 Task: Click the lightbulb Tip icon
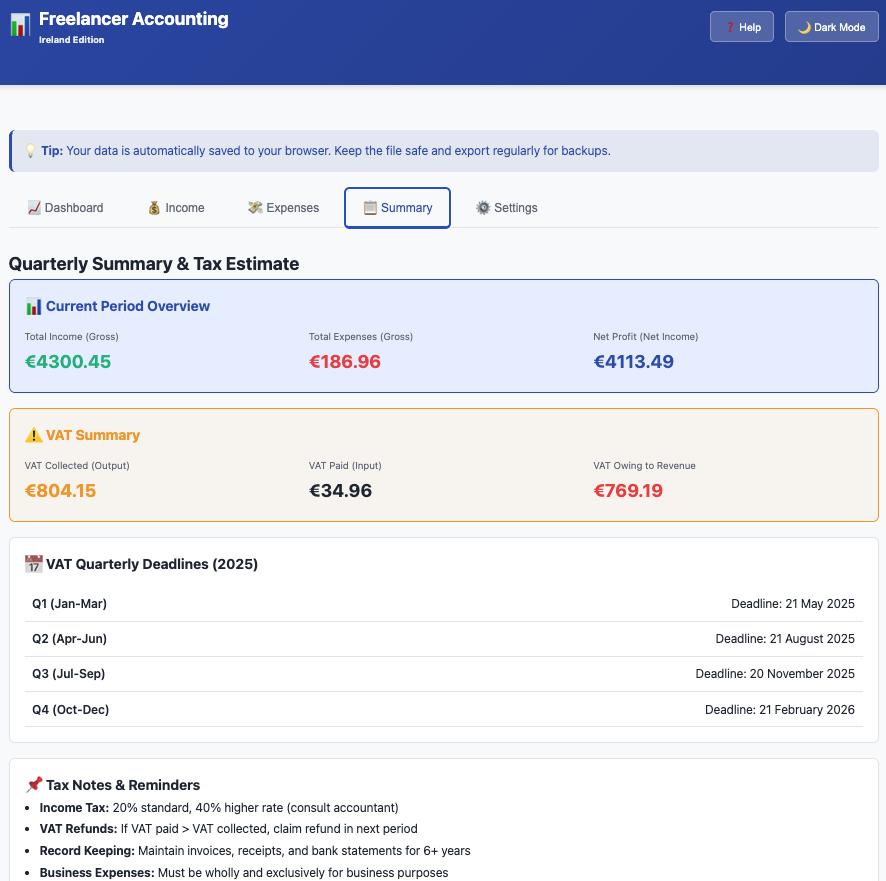click(31, 151)
